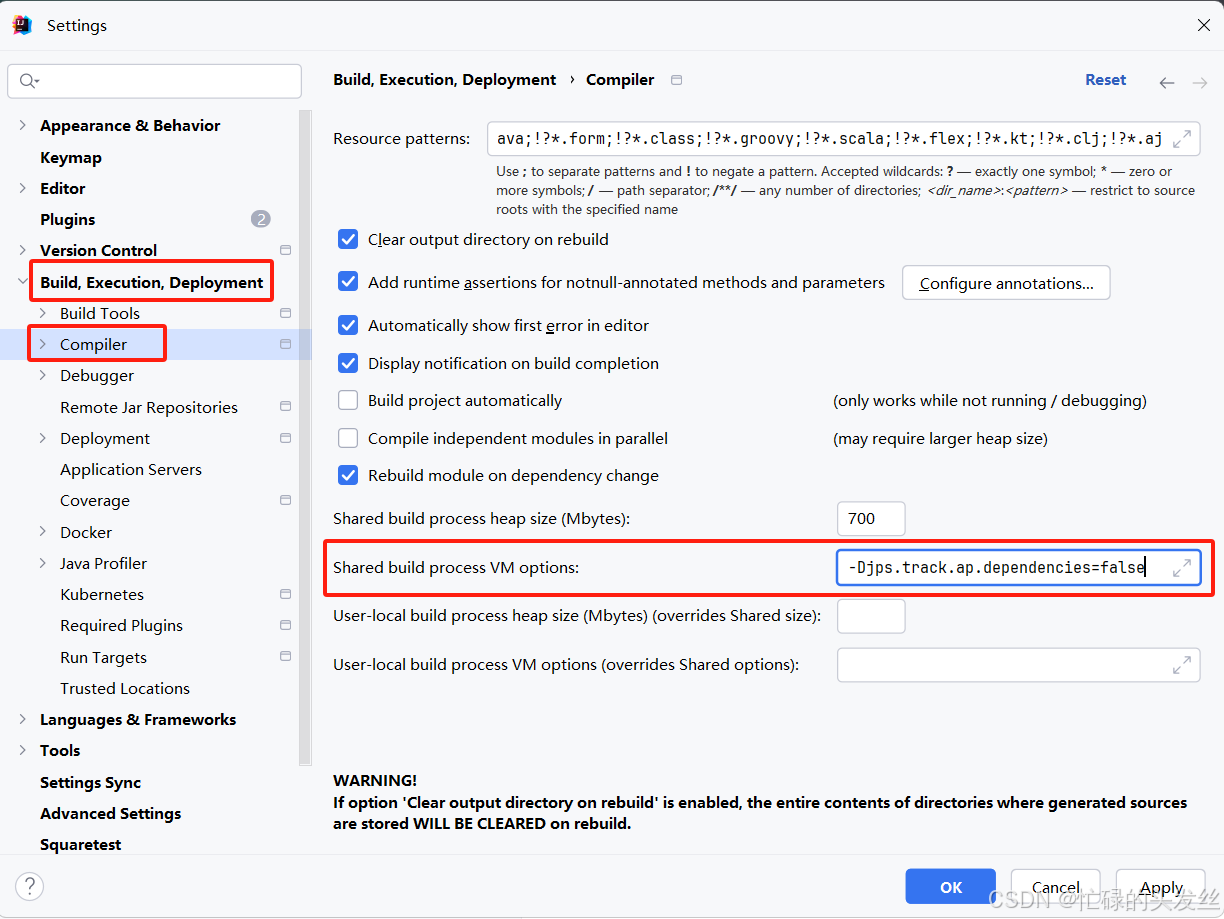The width and height of the screenshot is (1224, 919).
Task: Click Cancel button
Action: (1056, 886)
